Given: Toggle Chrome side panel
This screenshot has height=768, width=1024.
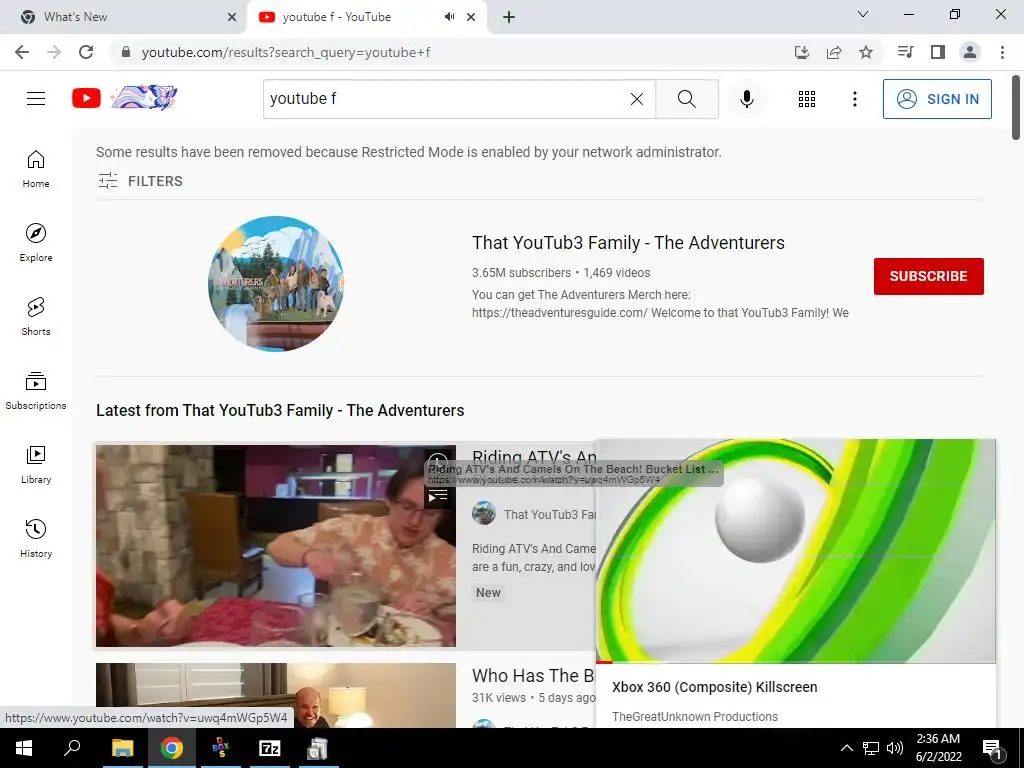Looking at the screenshot, I should click(938, 52).
